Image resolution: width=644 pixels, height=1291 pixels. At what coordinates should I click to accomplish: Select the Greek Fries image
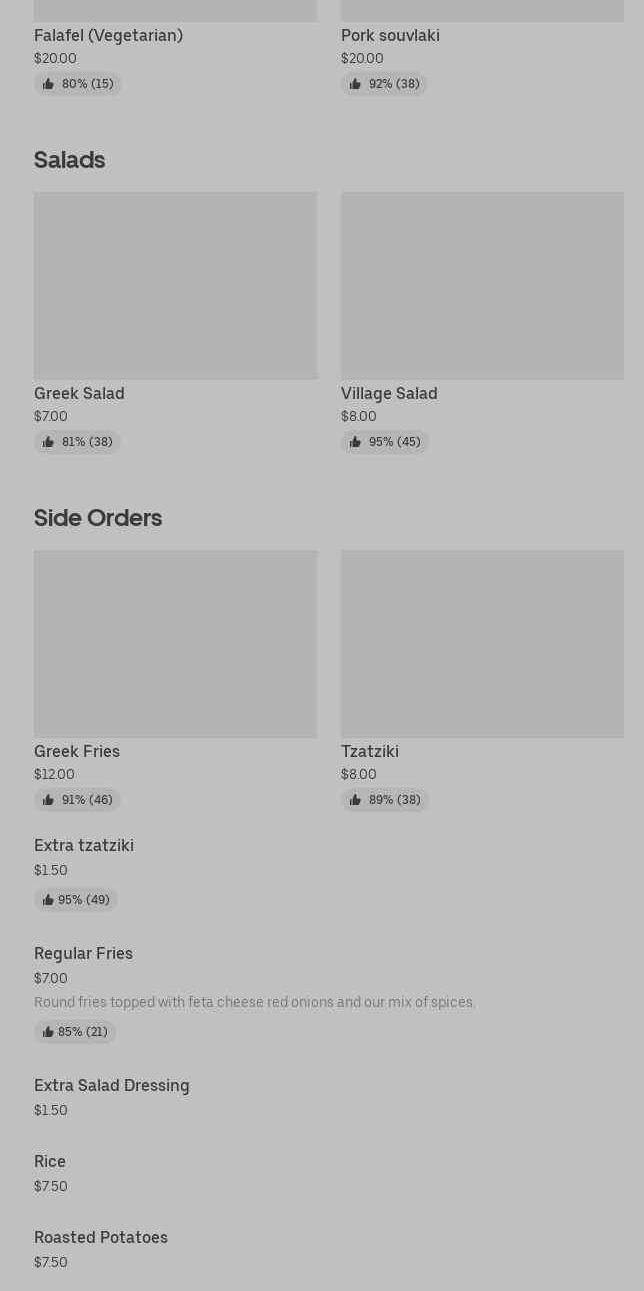pos(175,644)
